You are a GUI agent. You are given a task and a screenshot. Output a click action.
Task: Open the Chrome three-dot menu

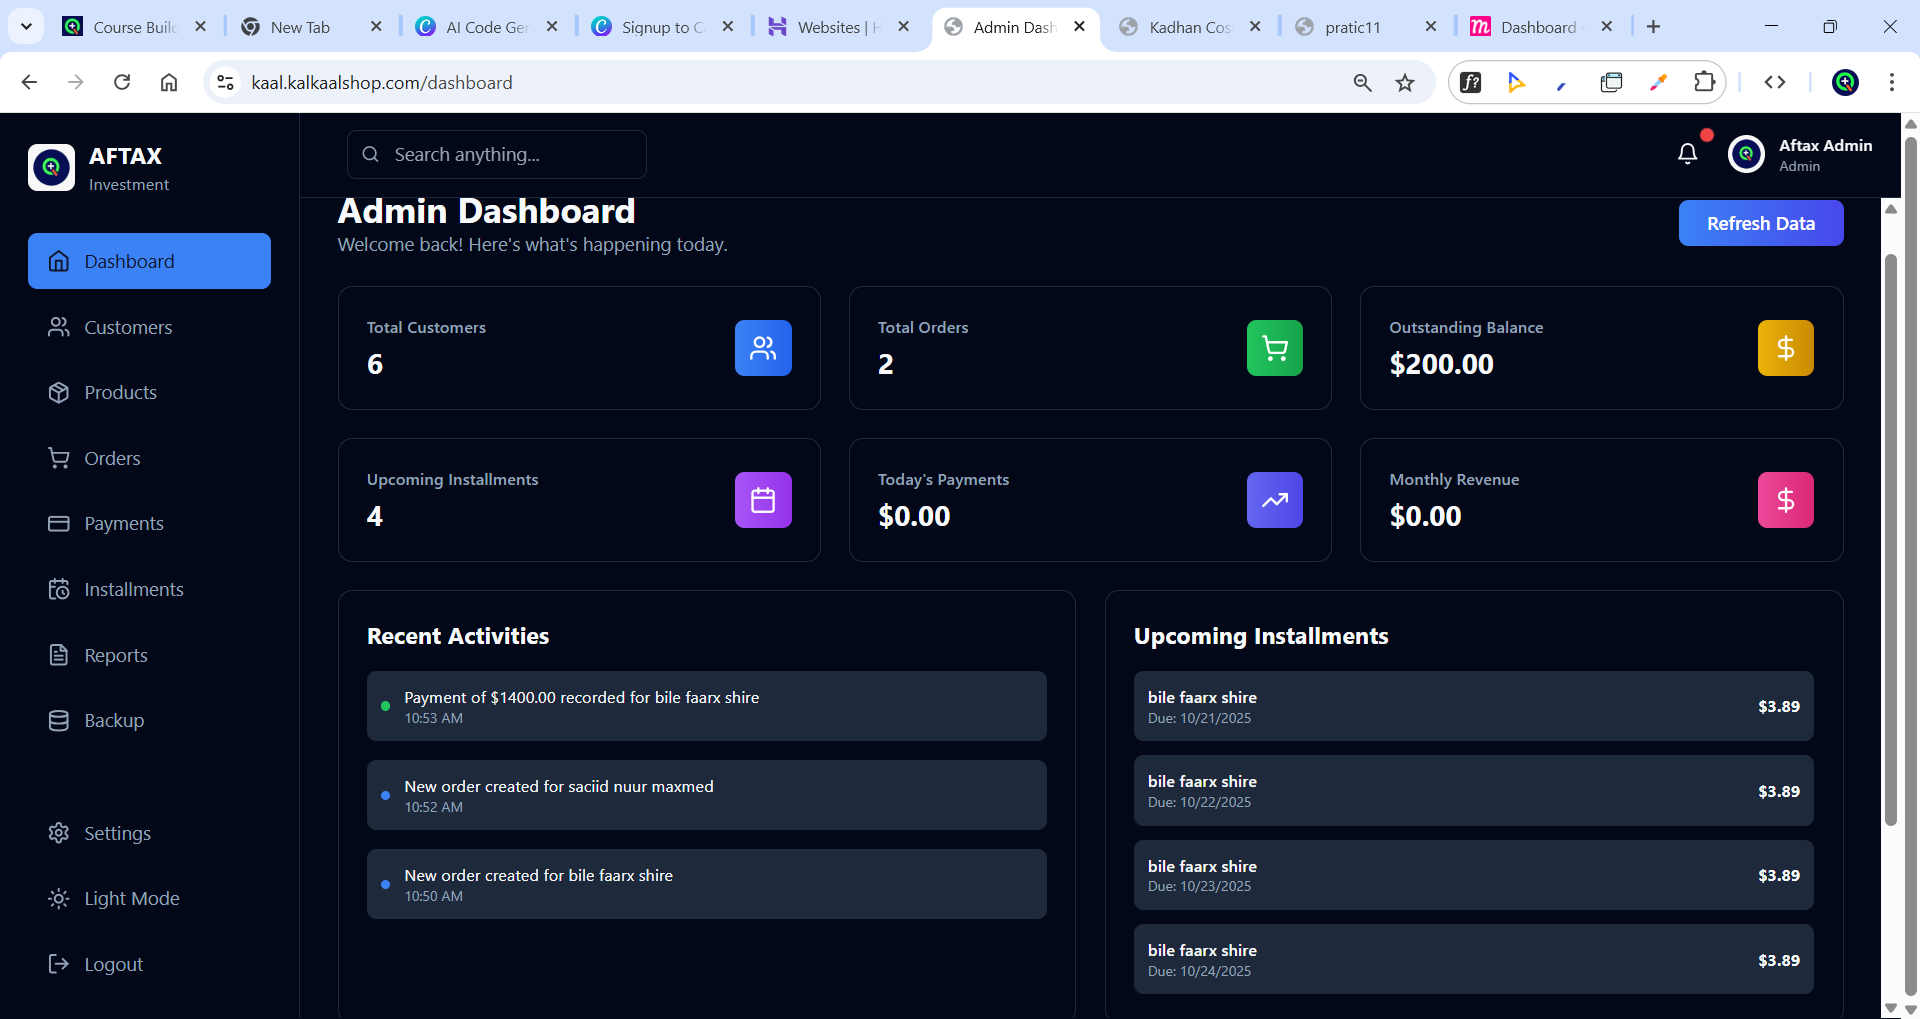click(x=1892, y=82)
